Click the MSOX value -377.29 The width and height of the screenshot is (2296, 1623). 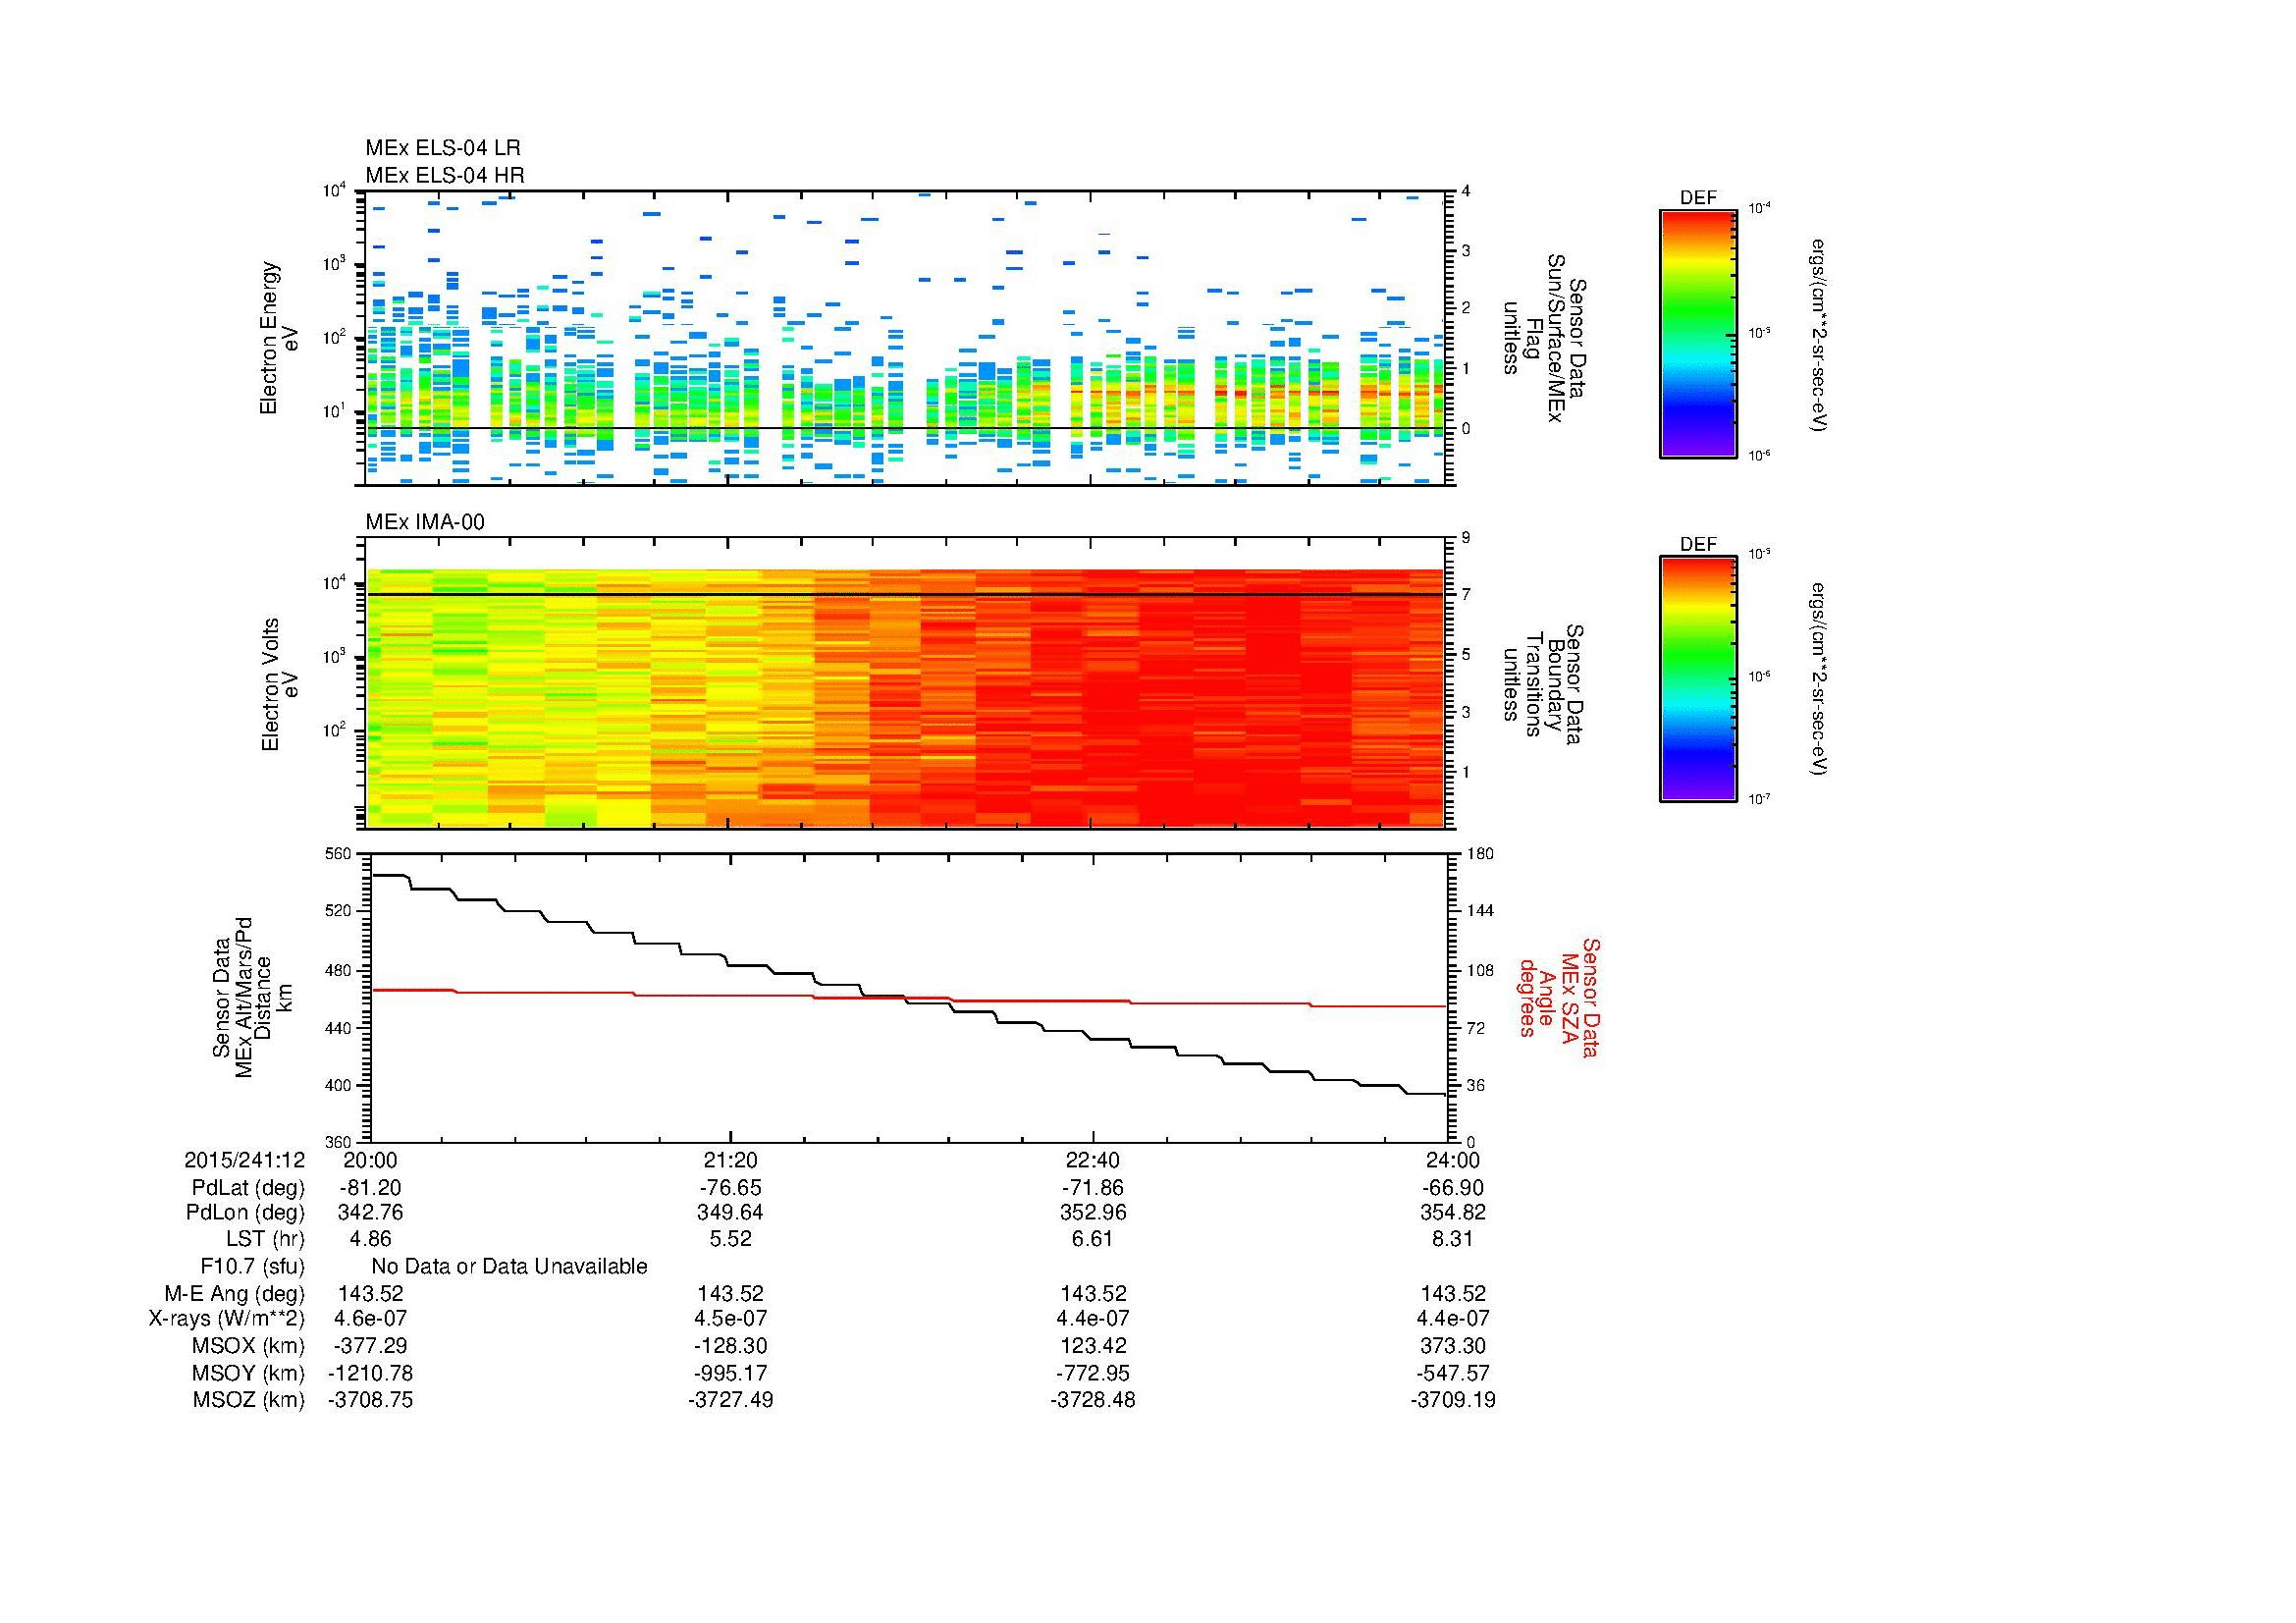tap(371, 1346)
